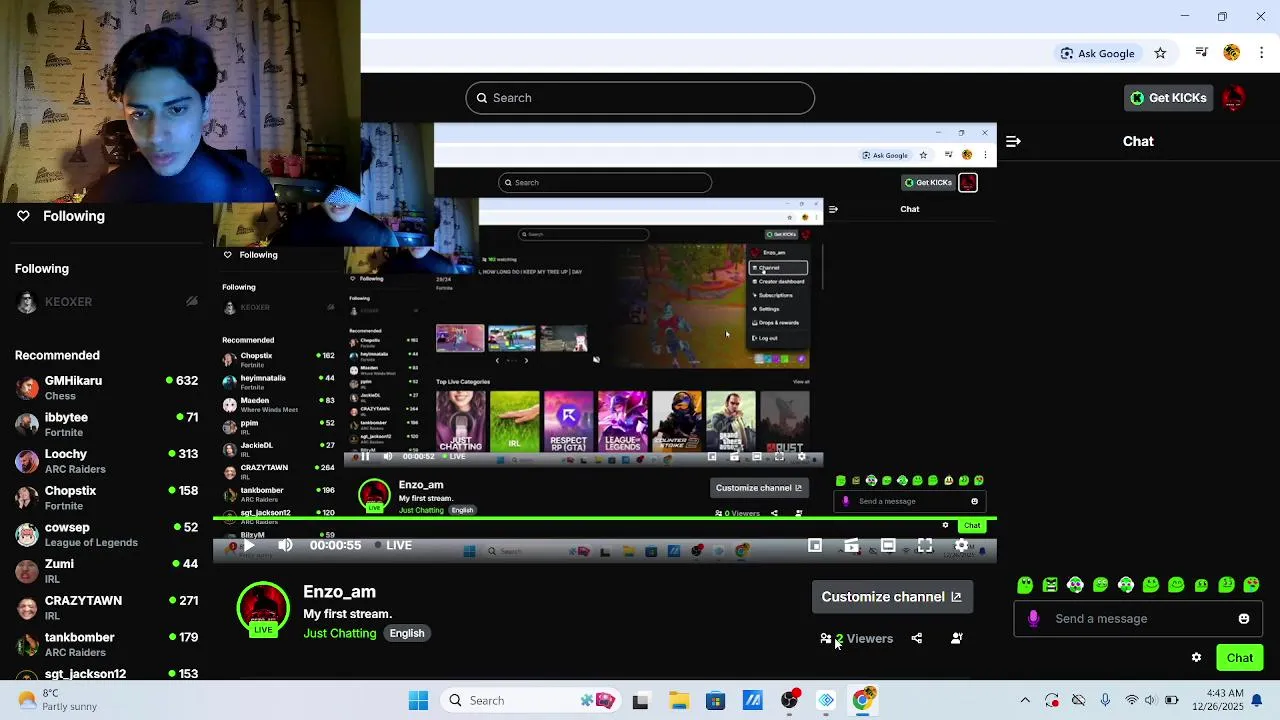
Task: Enter fullscreen mode in video player
Action: 925,545
